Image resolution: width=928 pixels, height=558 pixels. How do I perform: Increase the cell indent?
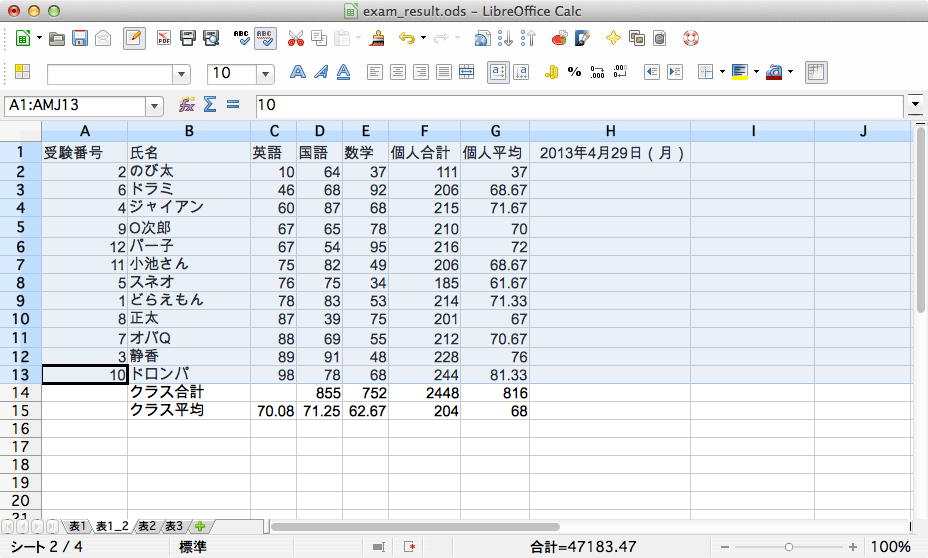point(675,72)
